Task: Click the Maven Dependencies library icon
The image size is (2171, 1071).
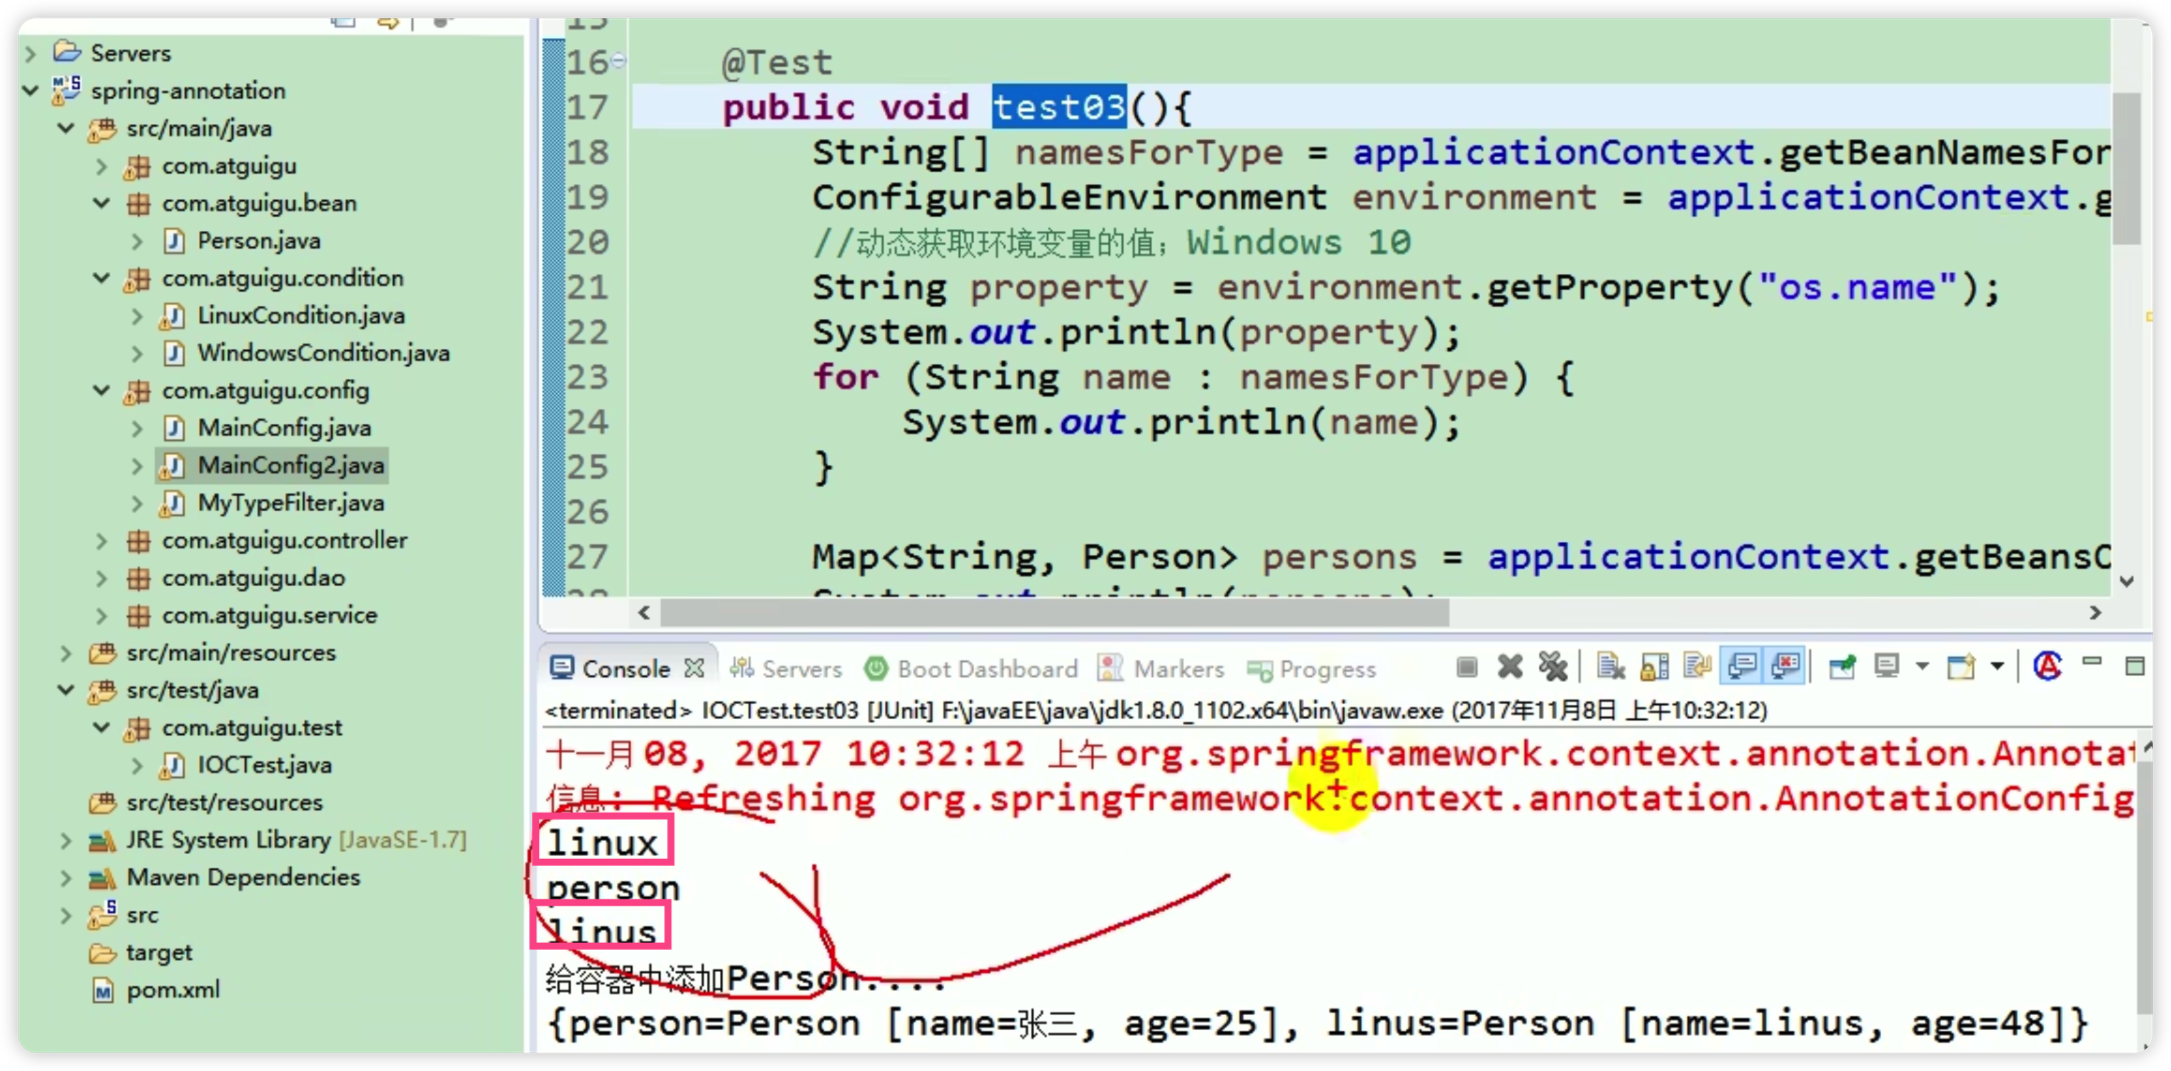Action: tap(102, 878)
